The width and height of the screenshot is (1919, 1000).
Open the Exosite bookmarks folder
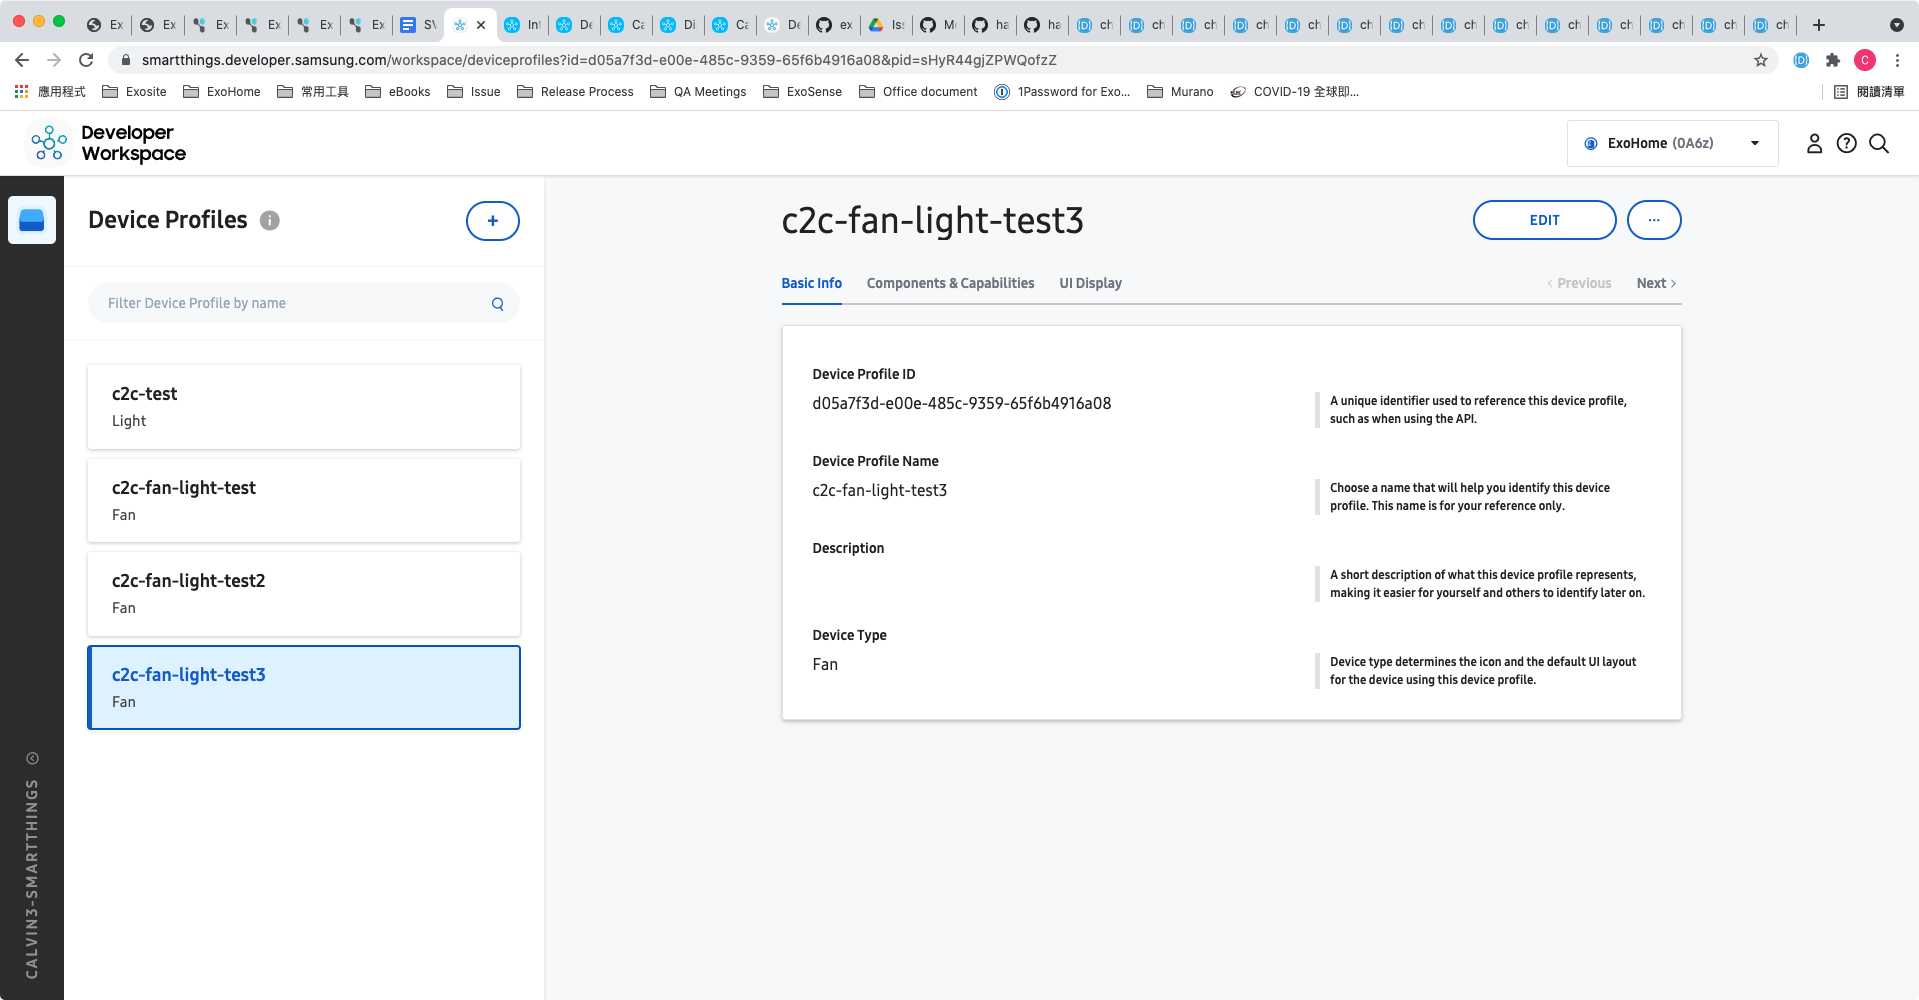(x=135, y=92)
